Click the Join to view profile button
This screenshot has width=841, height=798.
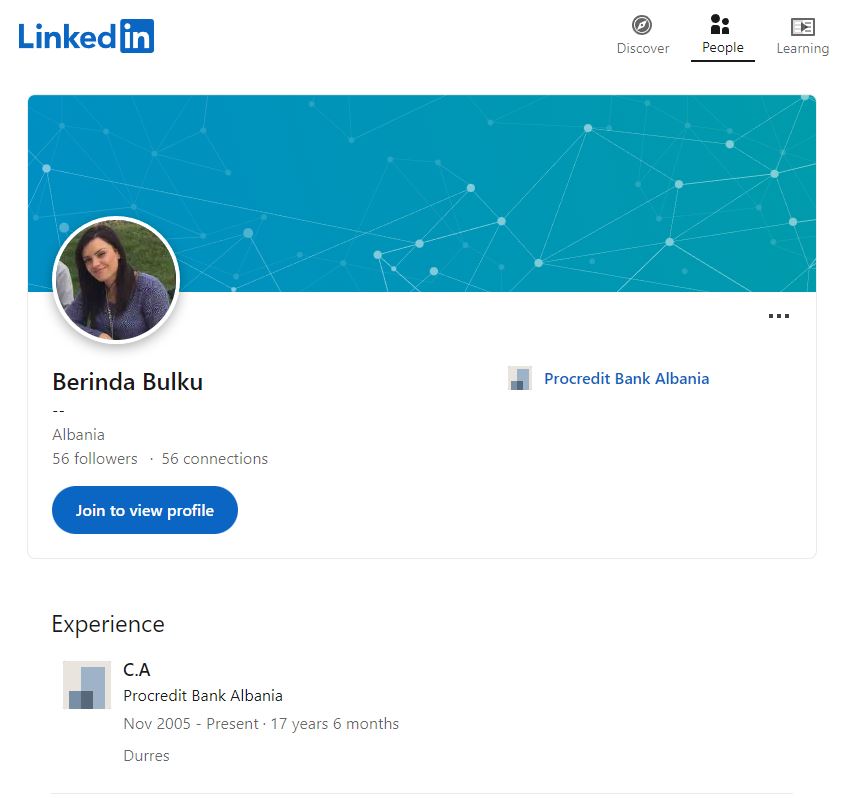point(145,510)
